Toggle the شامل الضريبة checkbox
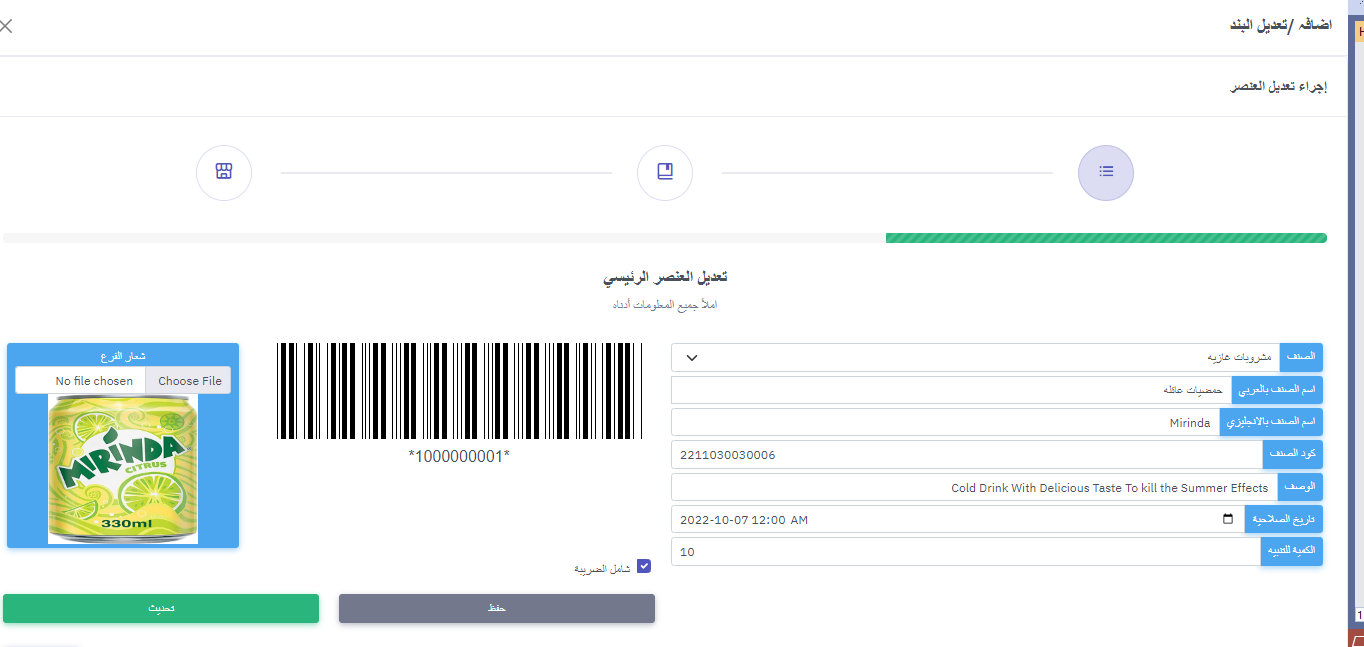This screenshot has height=647, width=1364. tap(644, 567)
